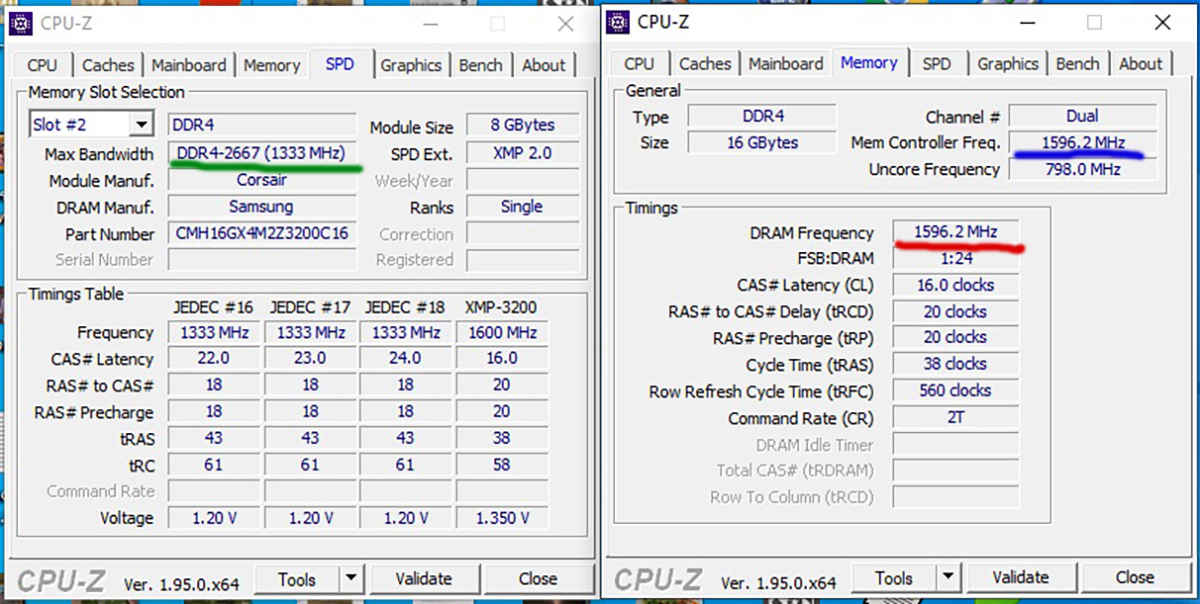
Task: Click Part Number CMH16GX4M2Z3200C16 field
Action: pyautogui.click(x=262, y=234)
